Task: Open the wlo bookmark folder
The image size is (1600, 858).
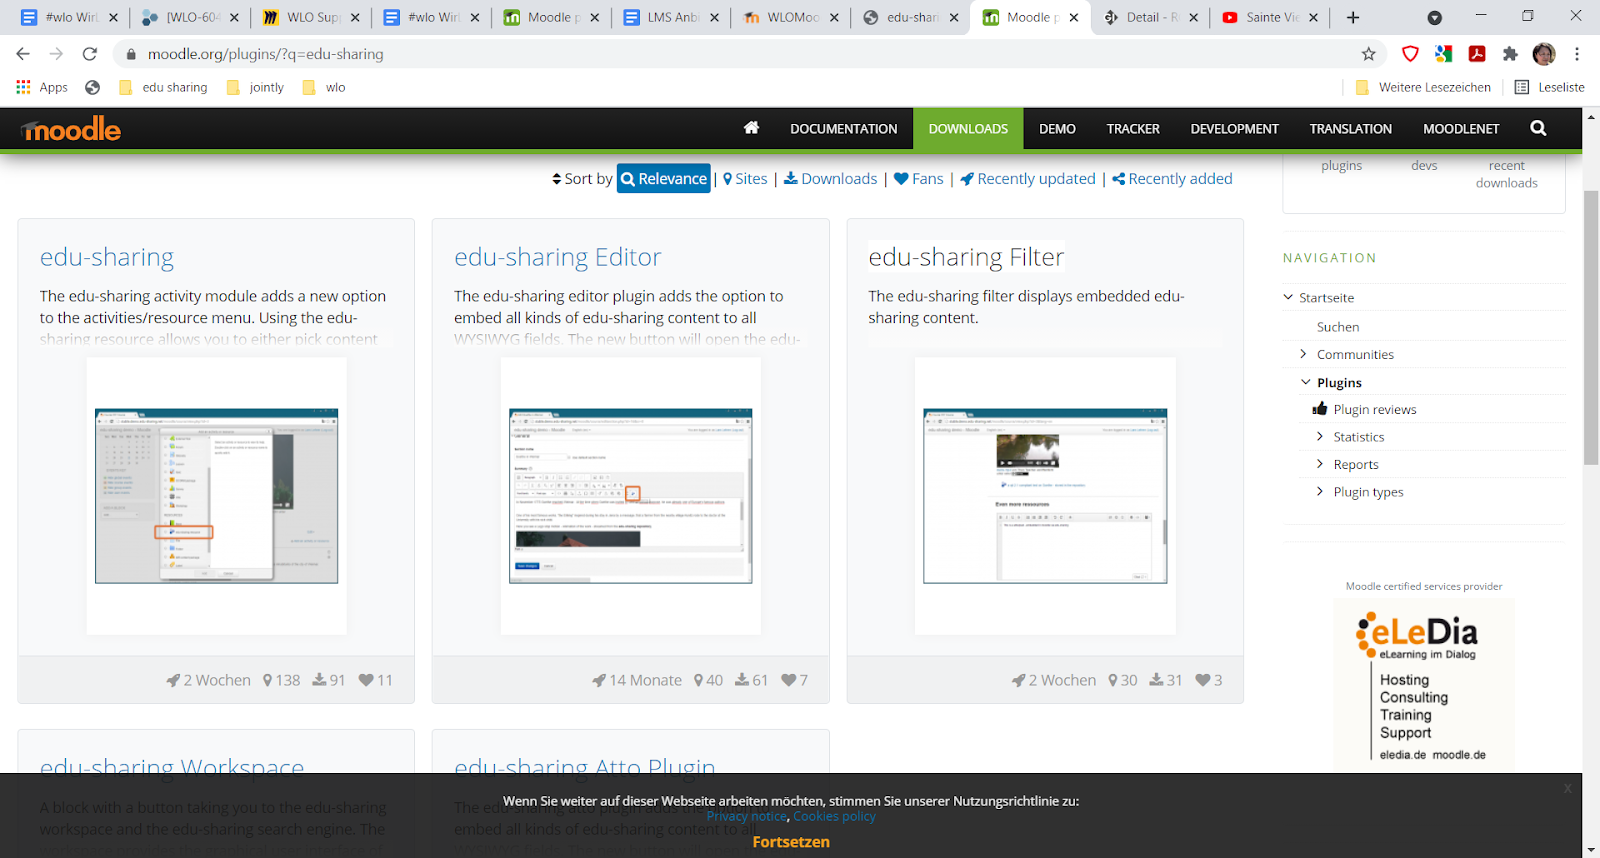Action: pyautogui.click(x=324, y=87)
